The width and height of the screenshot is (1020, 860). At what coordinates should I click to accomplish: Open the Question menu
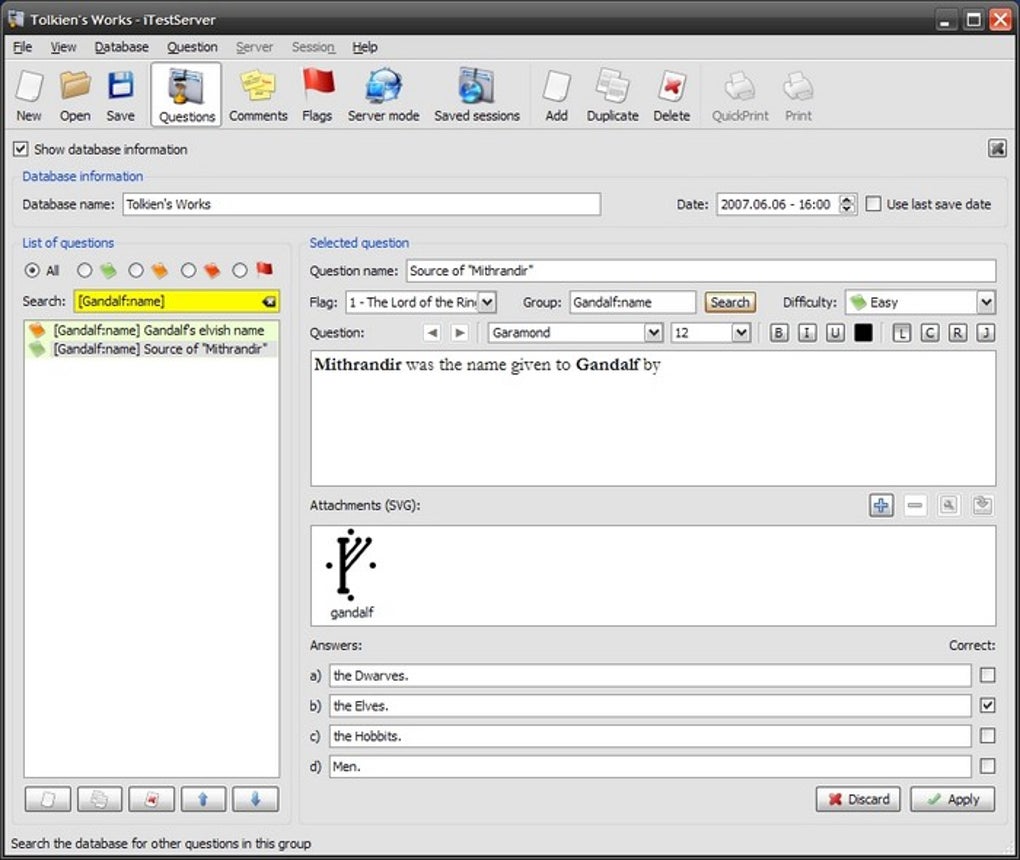click(x=193, y=47)
